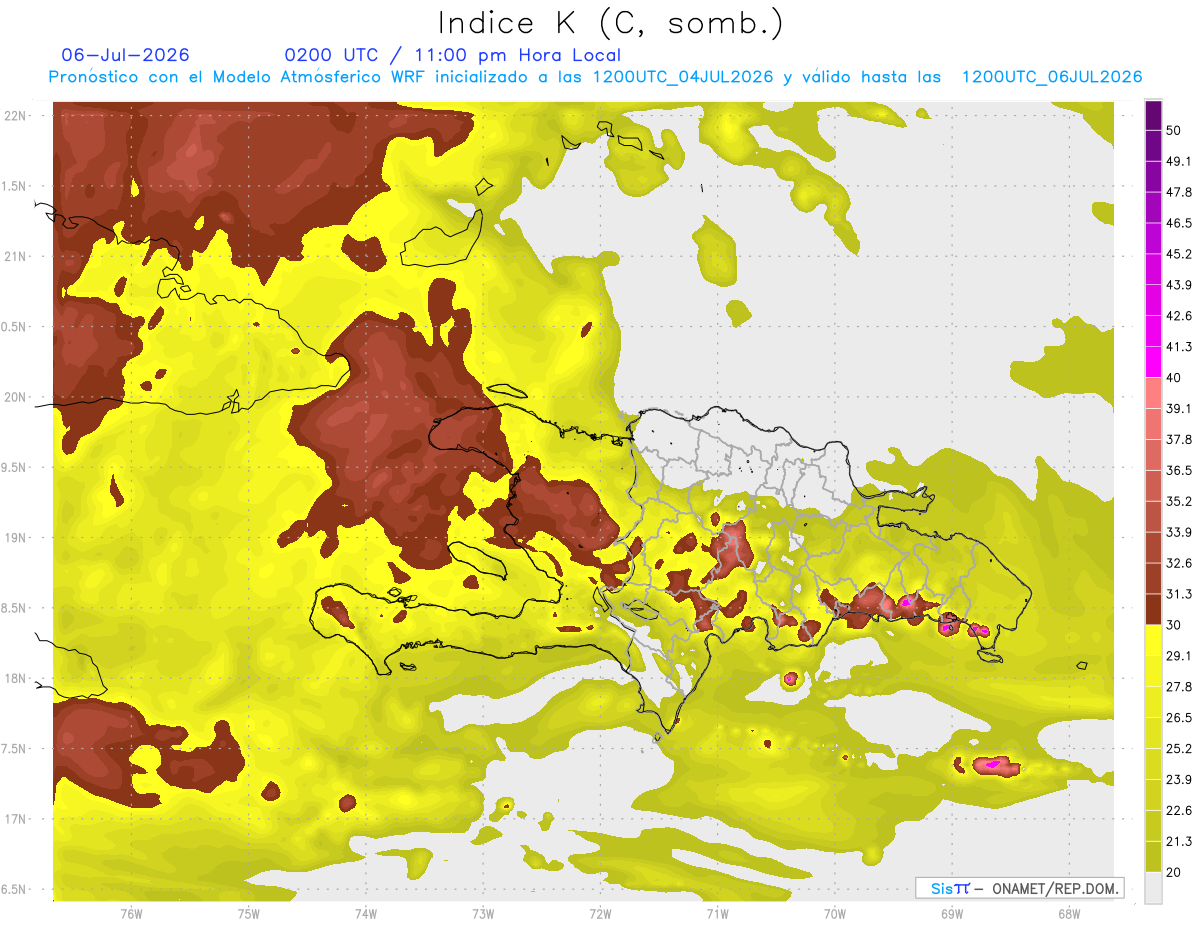This screenshot has width=1200, height=927.
Task: Click the '69W' longitude label
Action: click(x=951, y=914)
